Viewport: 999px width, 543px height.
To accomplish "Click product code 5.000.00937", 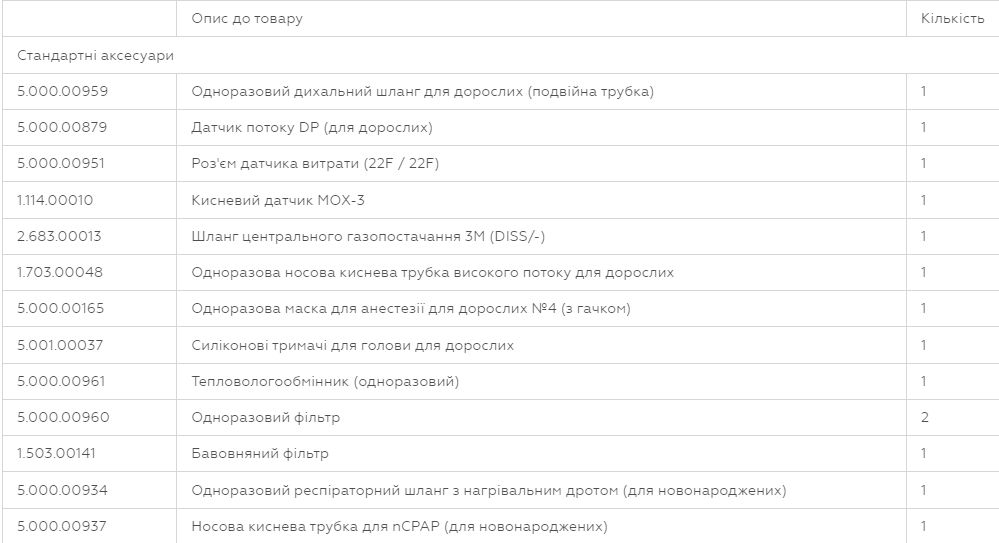I will coord(62,526).
